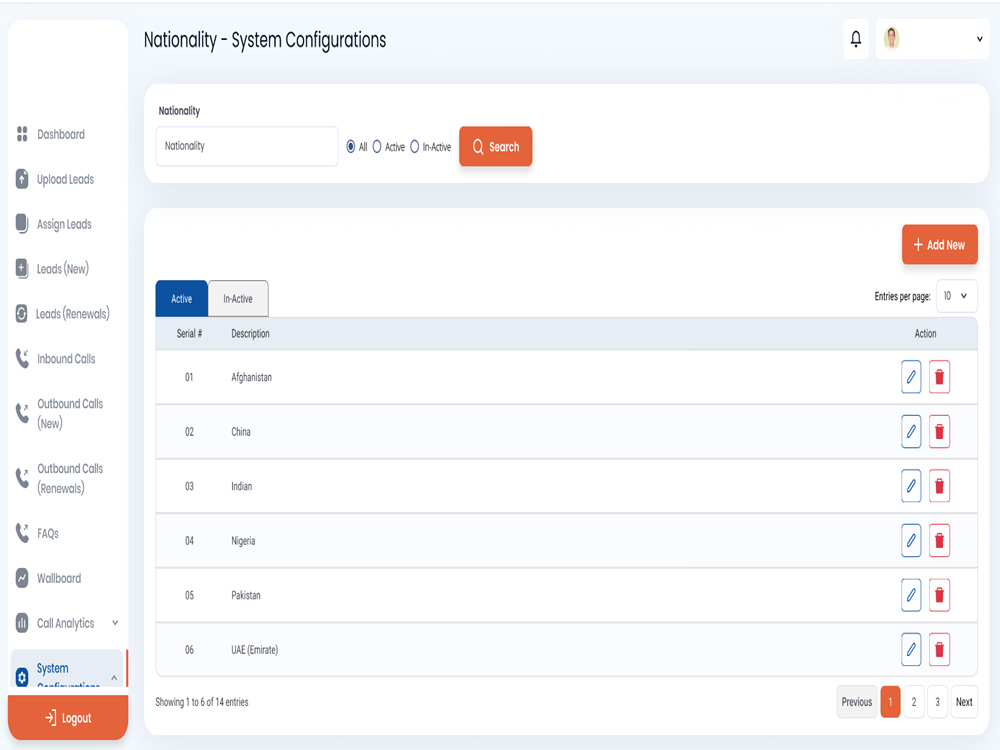Expand the Call Analytics submenu chevron

(x=115, y=623)
